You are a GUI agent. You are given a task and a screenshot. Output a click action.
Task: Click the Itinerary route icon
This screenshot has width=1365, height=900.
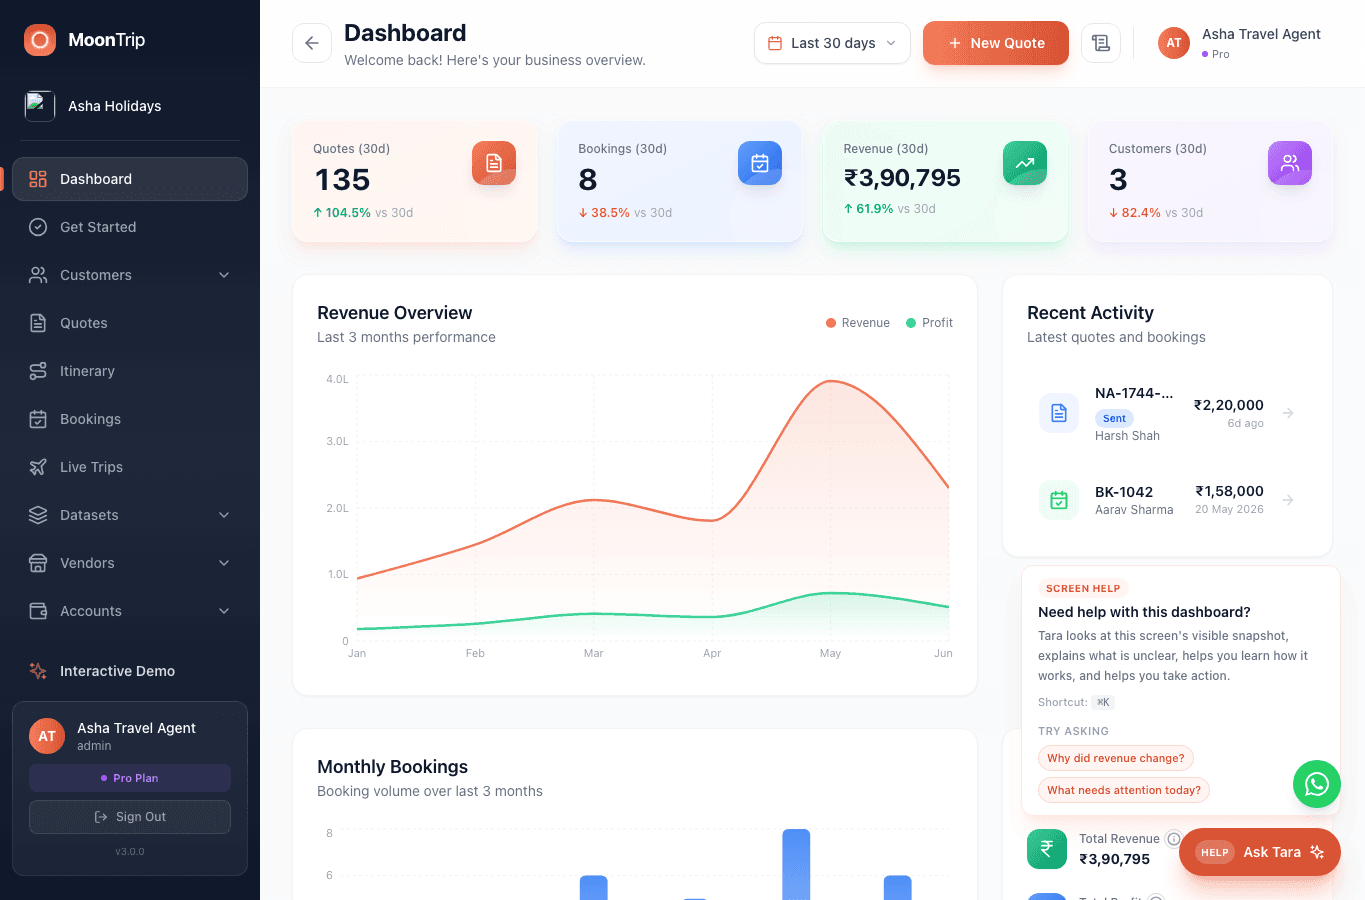pos(38,371)
